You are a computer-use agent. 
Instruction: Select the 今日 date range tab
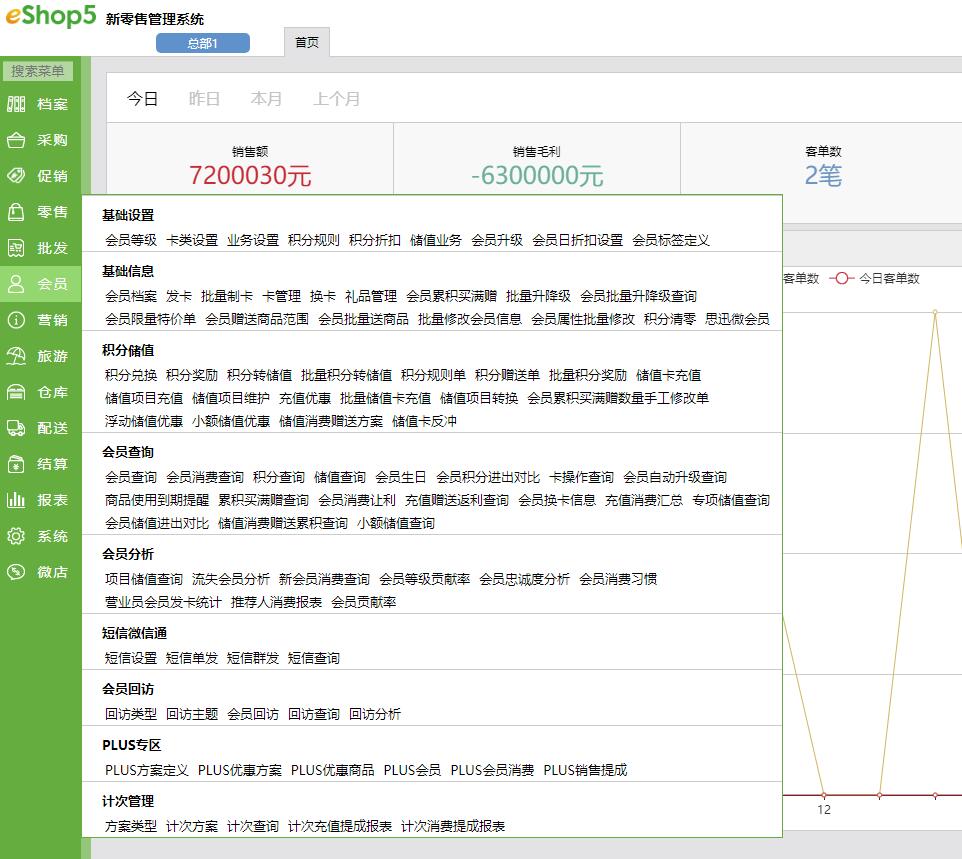point(142,99)
